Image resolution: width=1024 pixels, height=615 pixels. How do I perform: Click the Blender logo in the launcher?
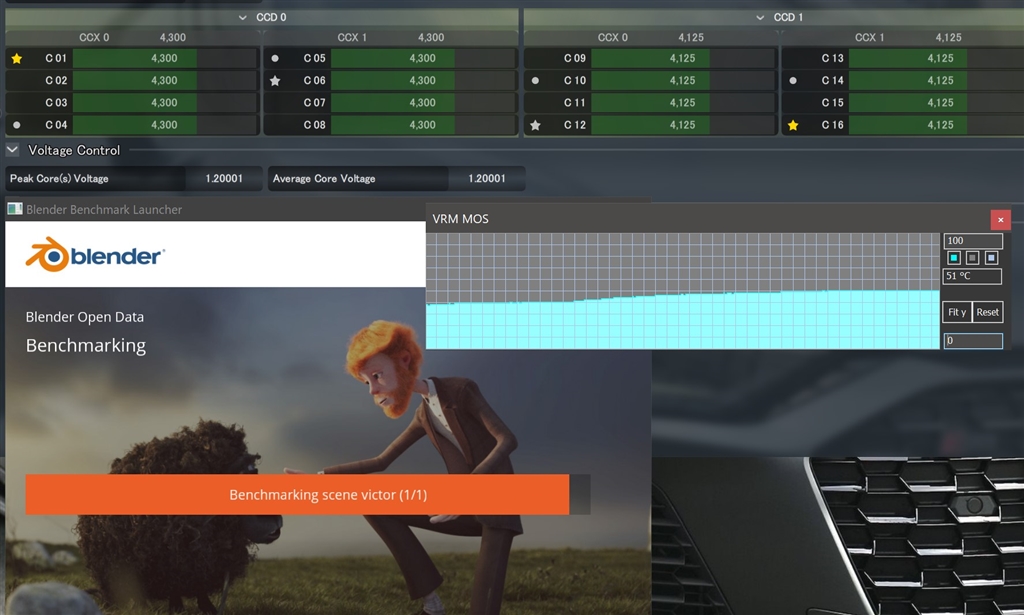click(x=95, y=255)
